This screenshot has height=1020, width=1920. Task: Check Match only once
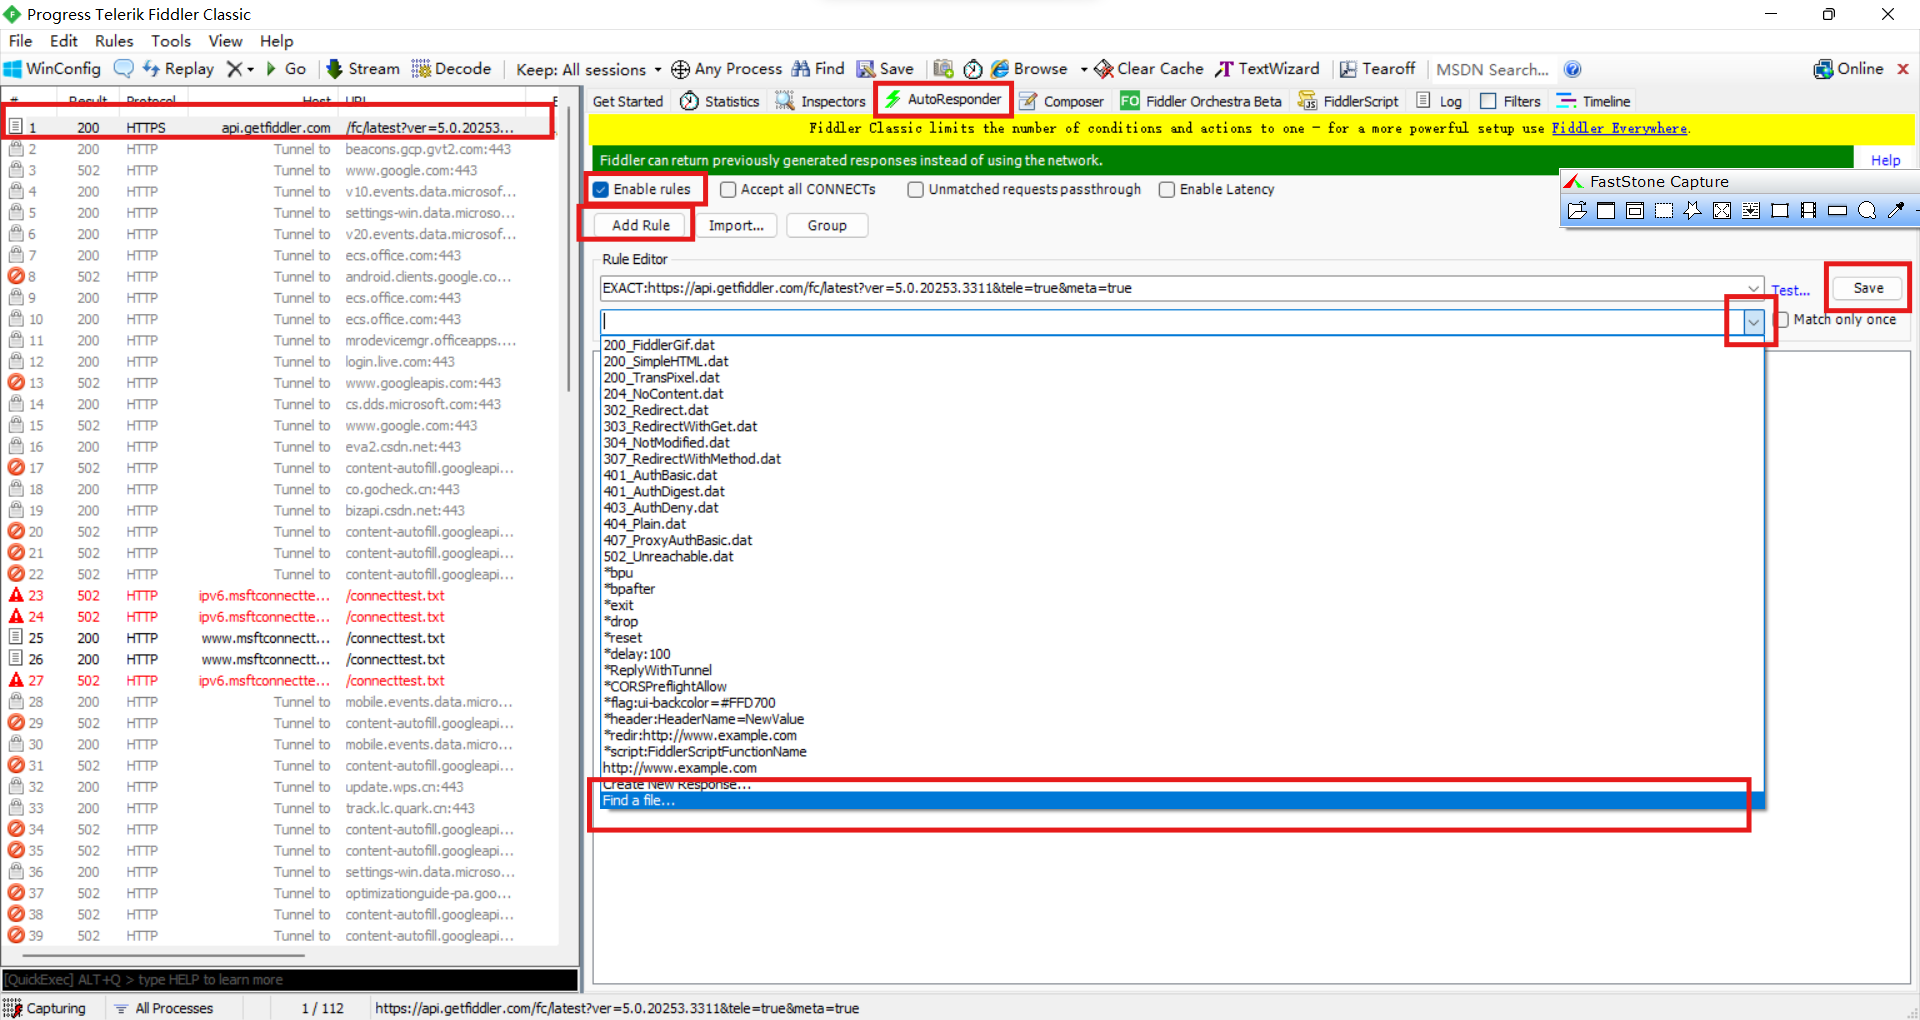pos(1782,320)
